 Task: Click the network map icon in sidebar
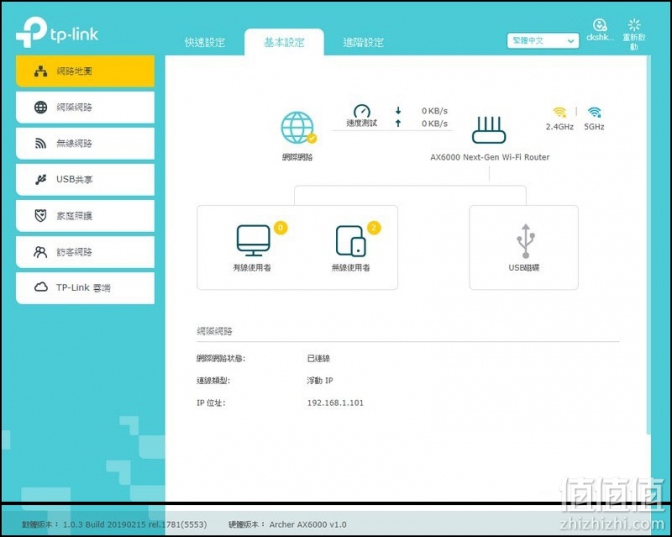pyautogui.click(x=41, y=72)
